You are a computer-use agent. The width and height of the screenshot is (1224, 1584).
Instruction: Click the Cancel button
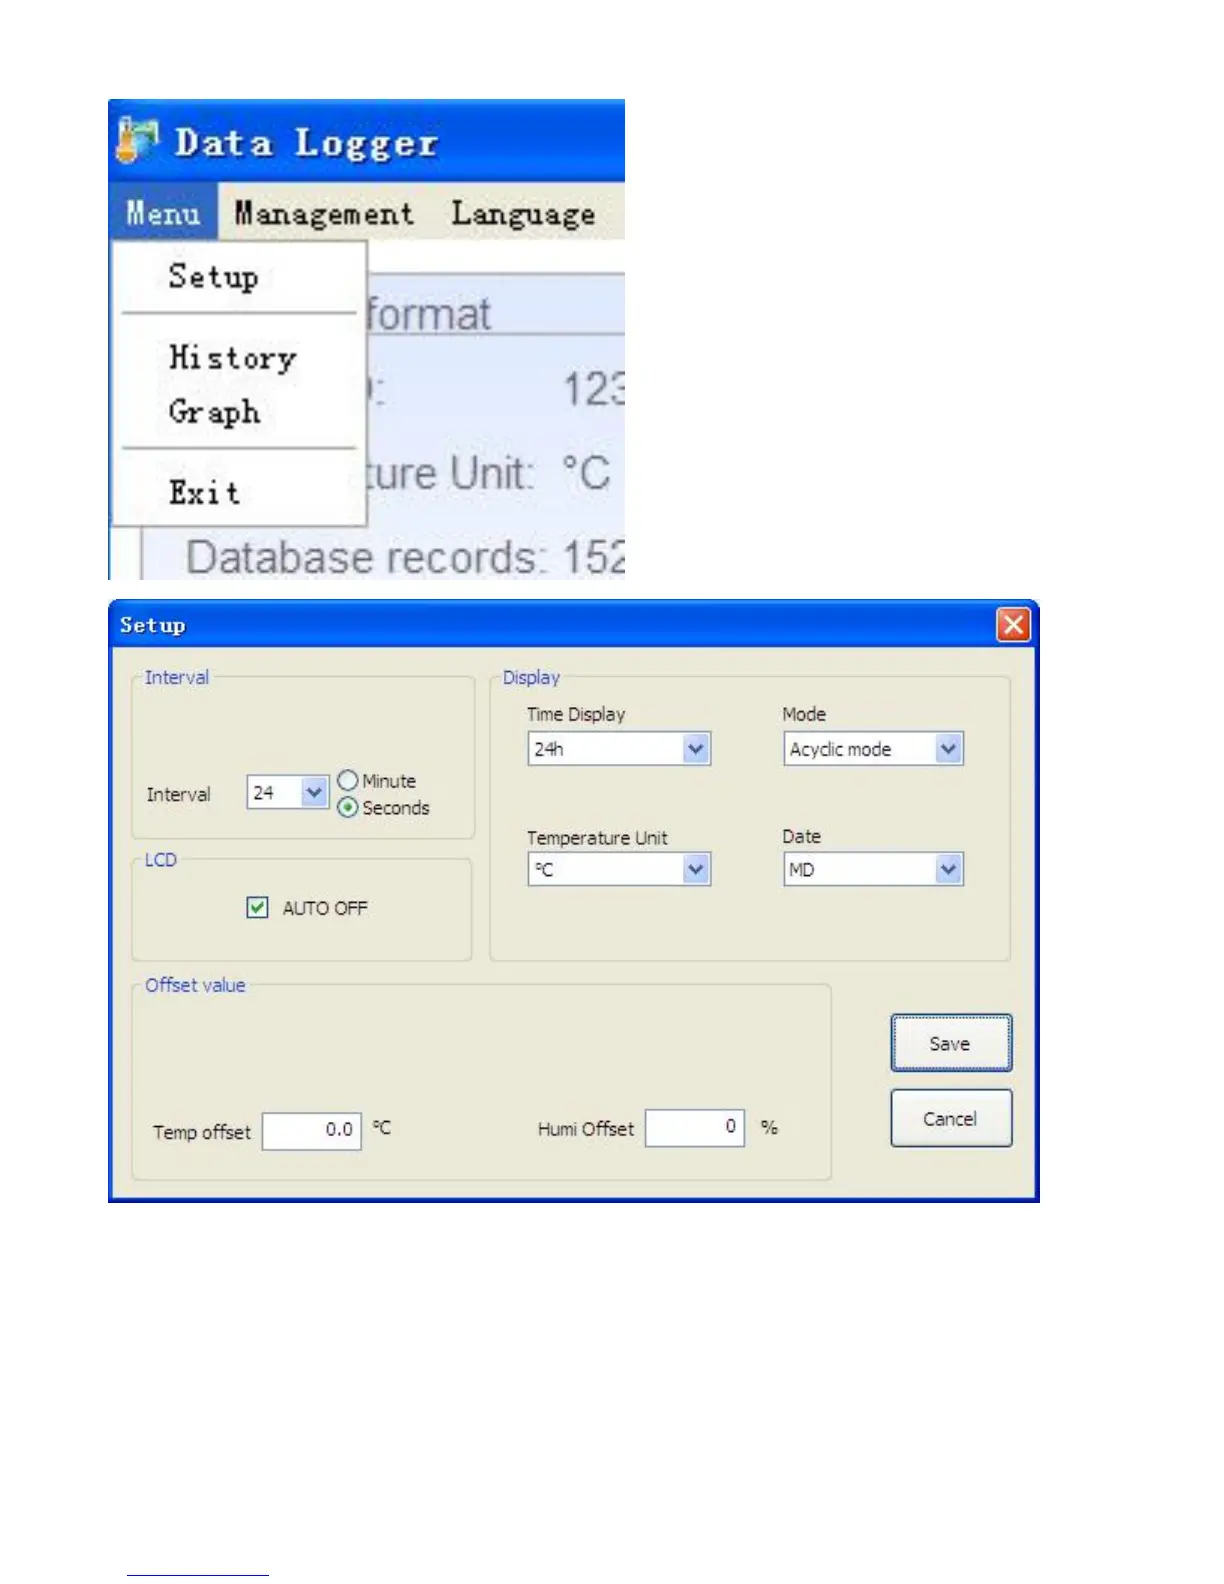(951, 1118)
